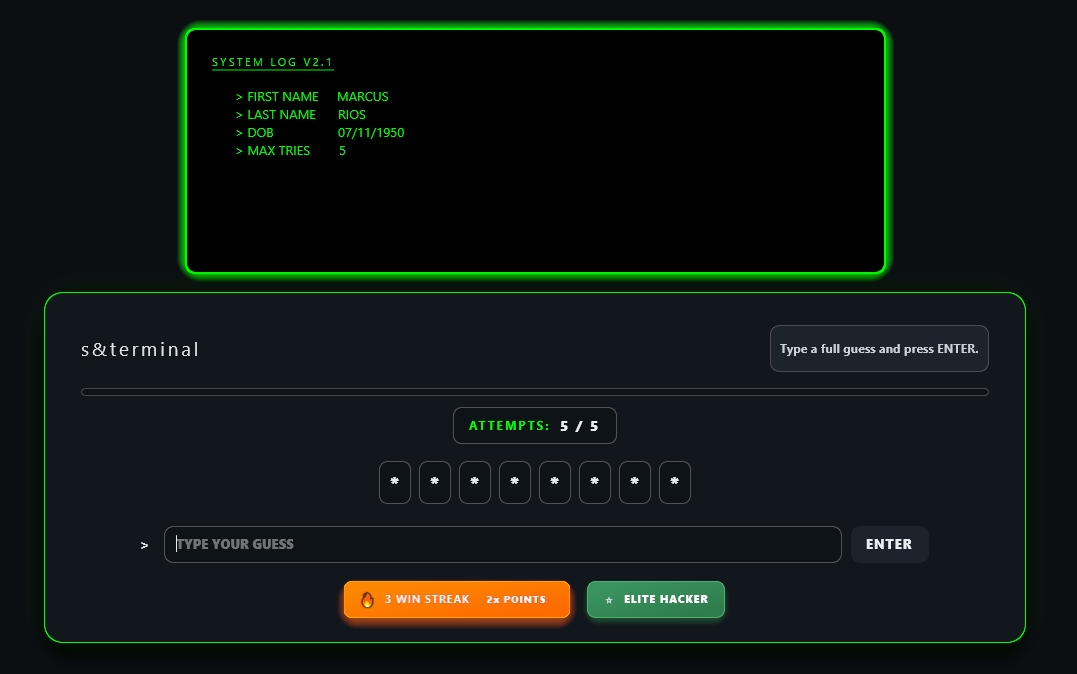Click the 3 Win Streak 2x Points badge

(x=457, y=600)
